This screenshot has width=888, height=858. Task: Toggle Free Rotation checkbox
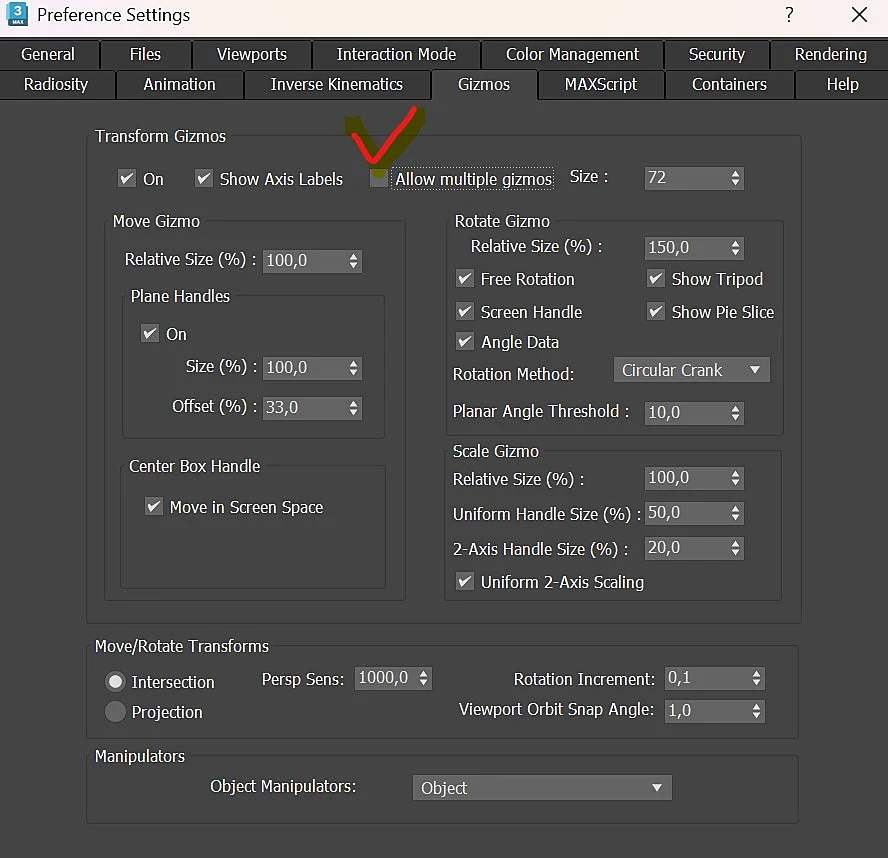pyautogui.click(x=465, y=279)
